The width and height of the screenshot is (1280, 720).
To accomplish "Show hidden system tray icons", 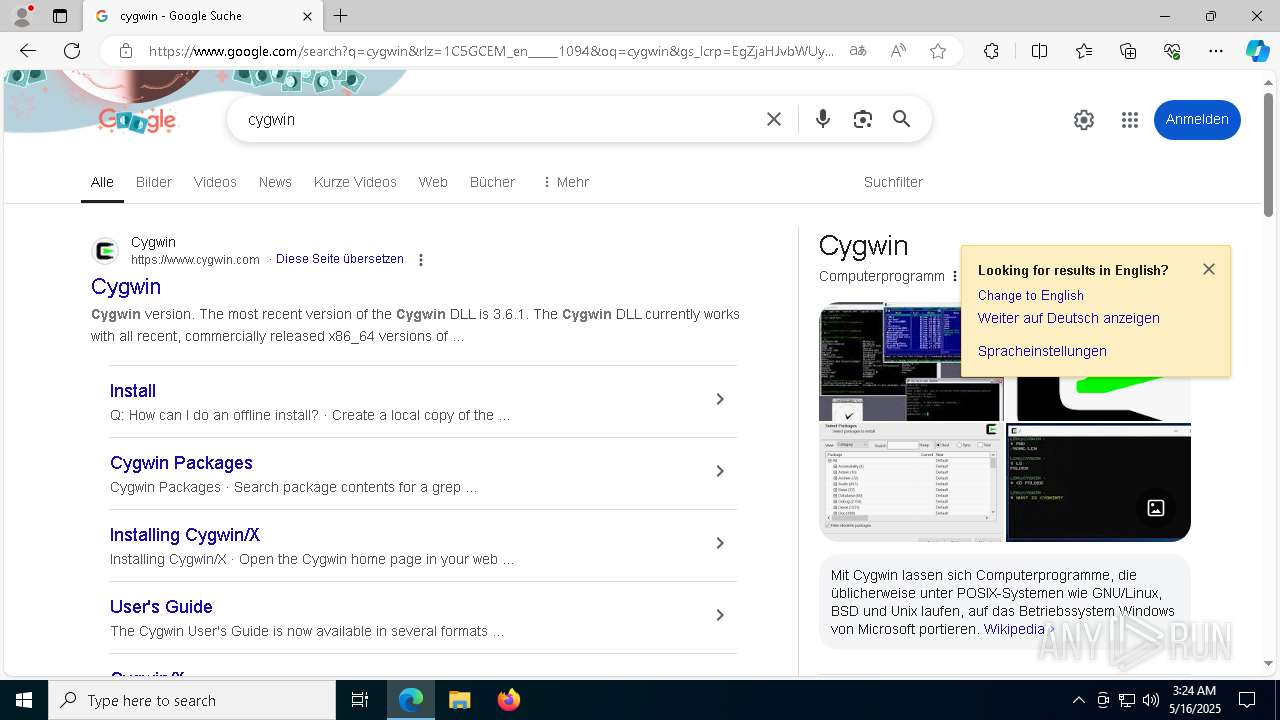I will click(1078, 700).
